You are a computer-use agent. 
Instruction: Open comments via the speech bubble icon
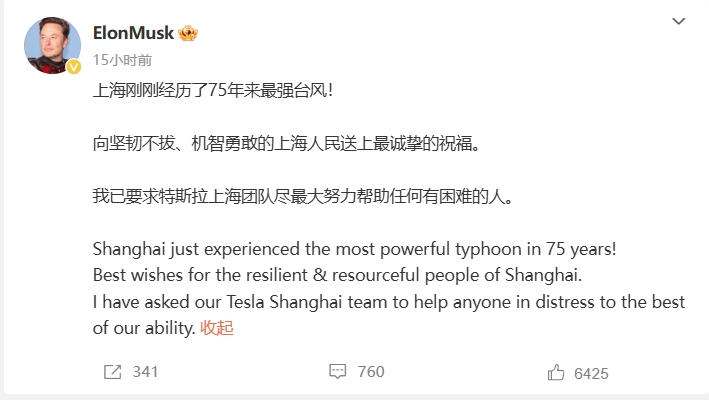tap(338, 372)
